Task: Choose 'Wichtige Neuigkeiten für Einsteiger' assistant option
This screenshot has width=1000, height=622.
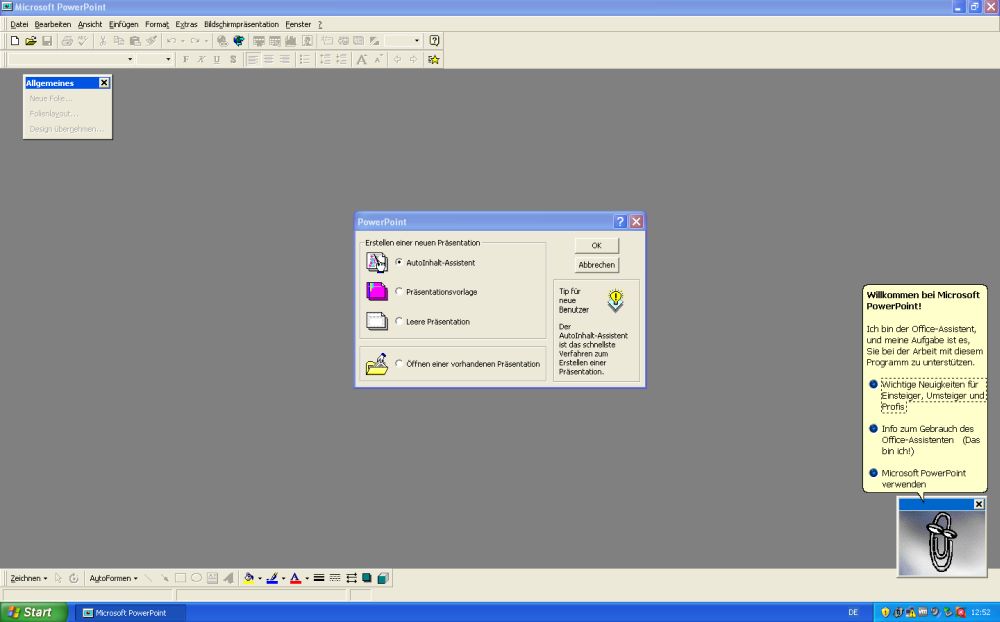Action: coord(933,396)
